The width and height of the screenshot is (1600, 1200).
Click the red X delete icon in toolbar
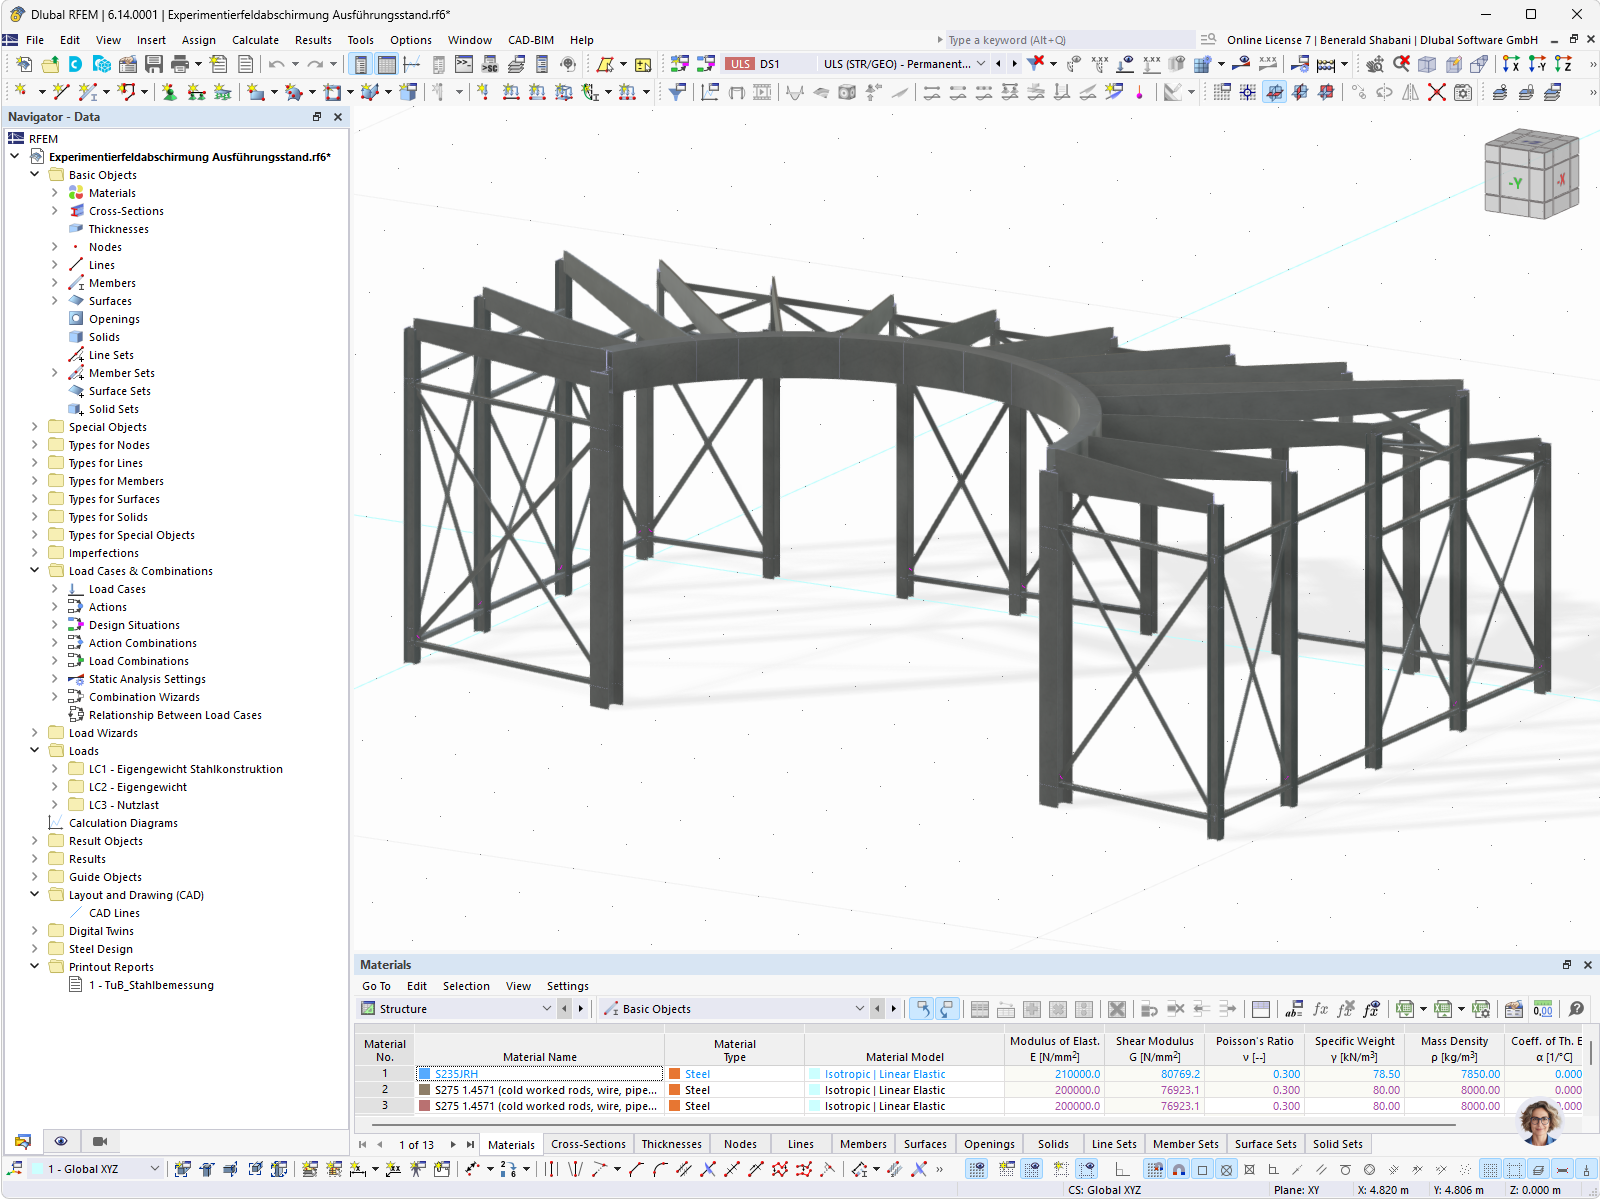click(x=1437, y=92)
